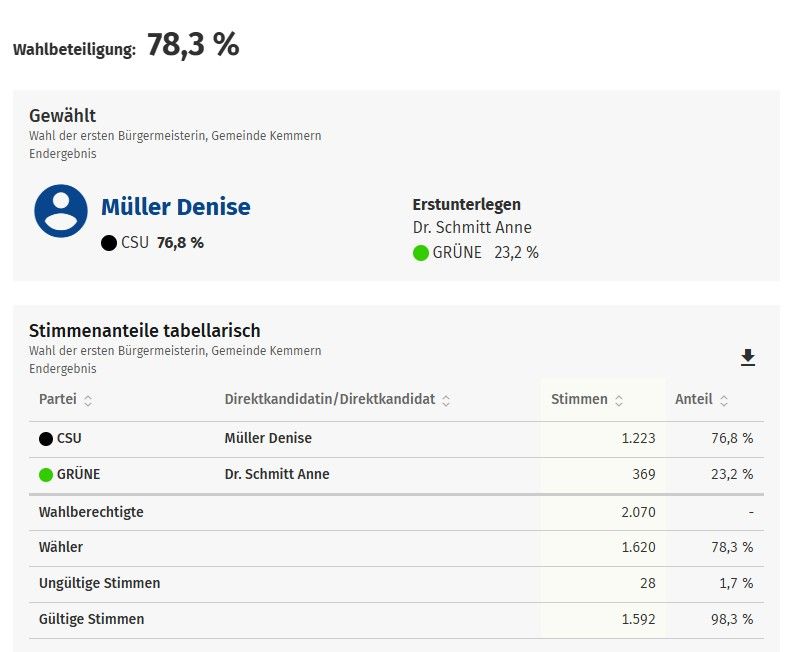Sort by Direktkandidatin/Direktkandidat column arrows

click(446, 400)
